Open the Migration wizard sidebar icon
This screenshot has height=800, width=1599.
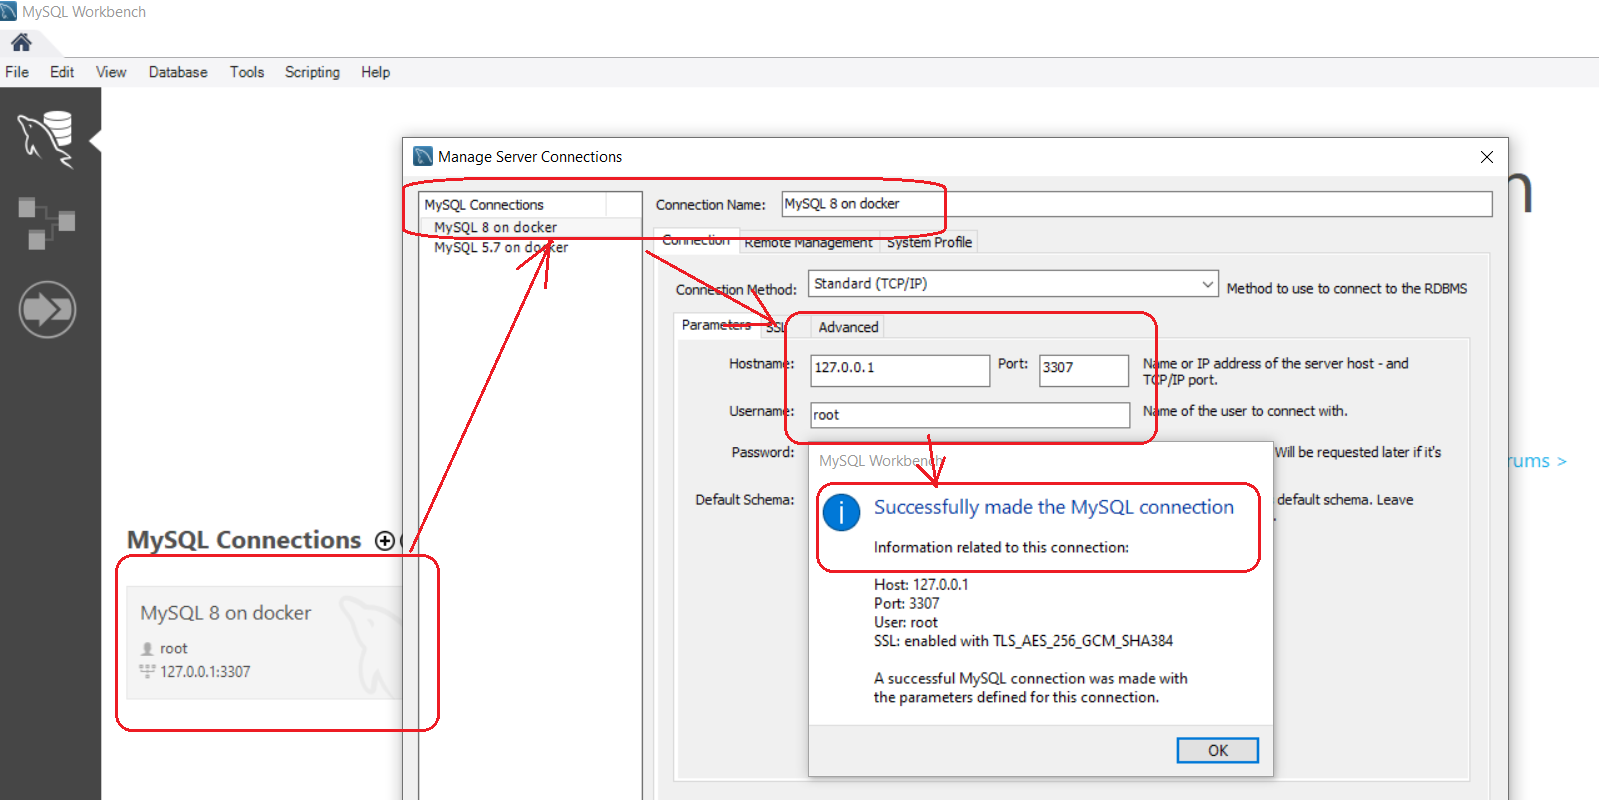point(47,309)
